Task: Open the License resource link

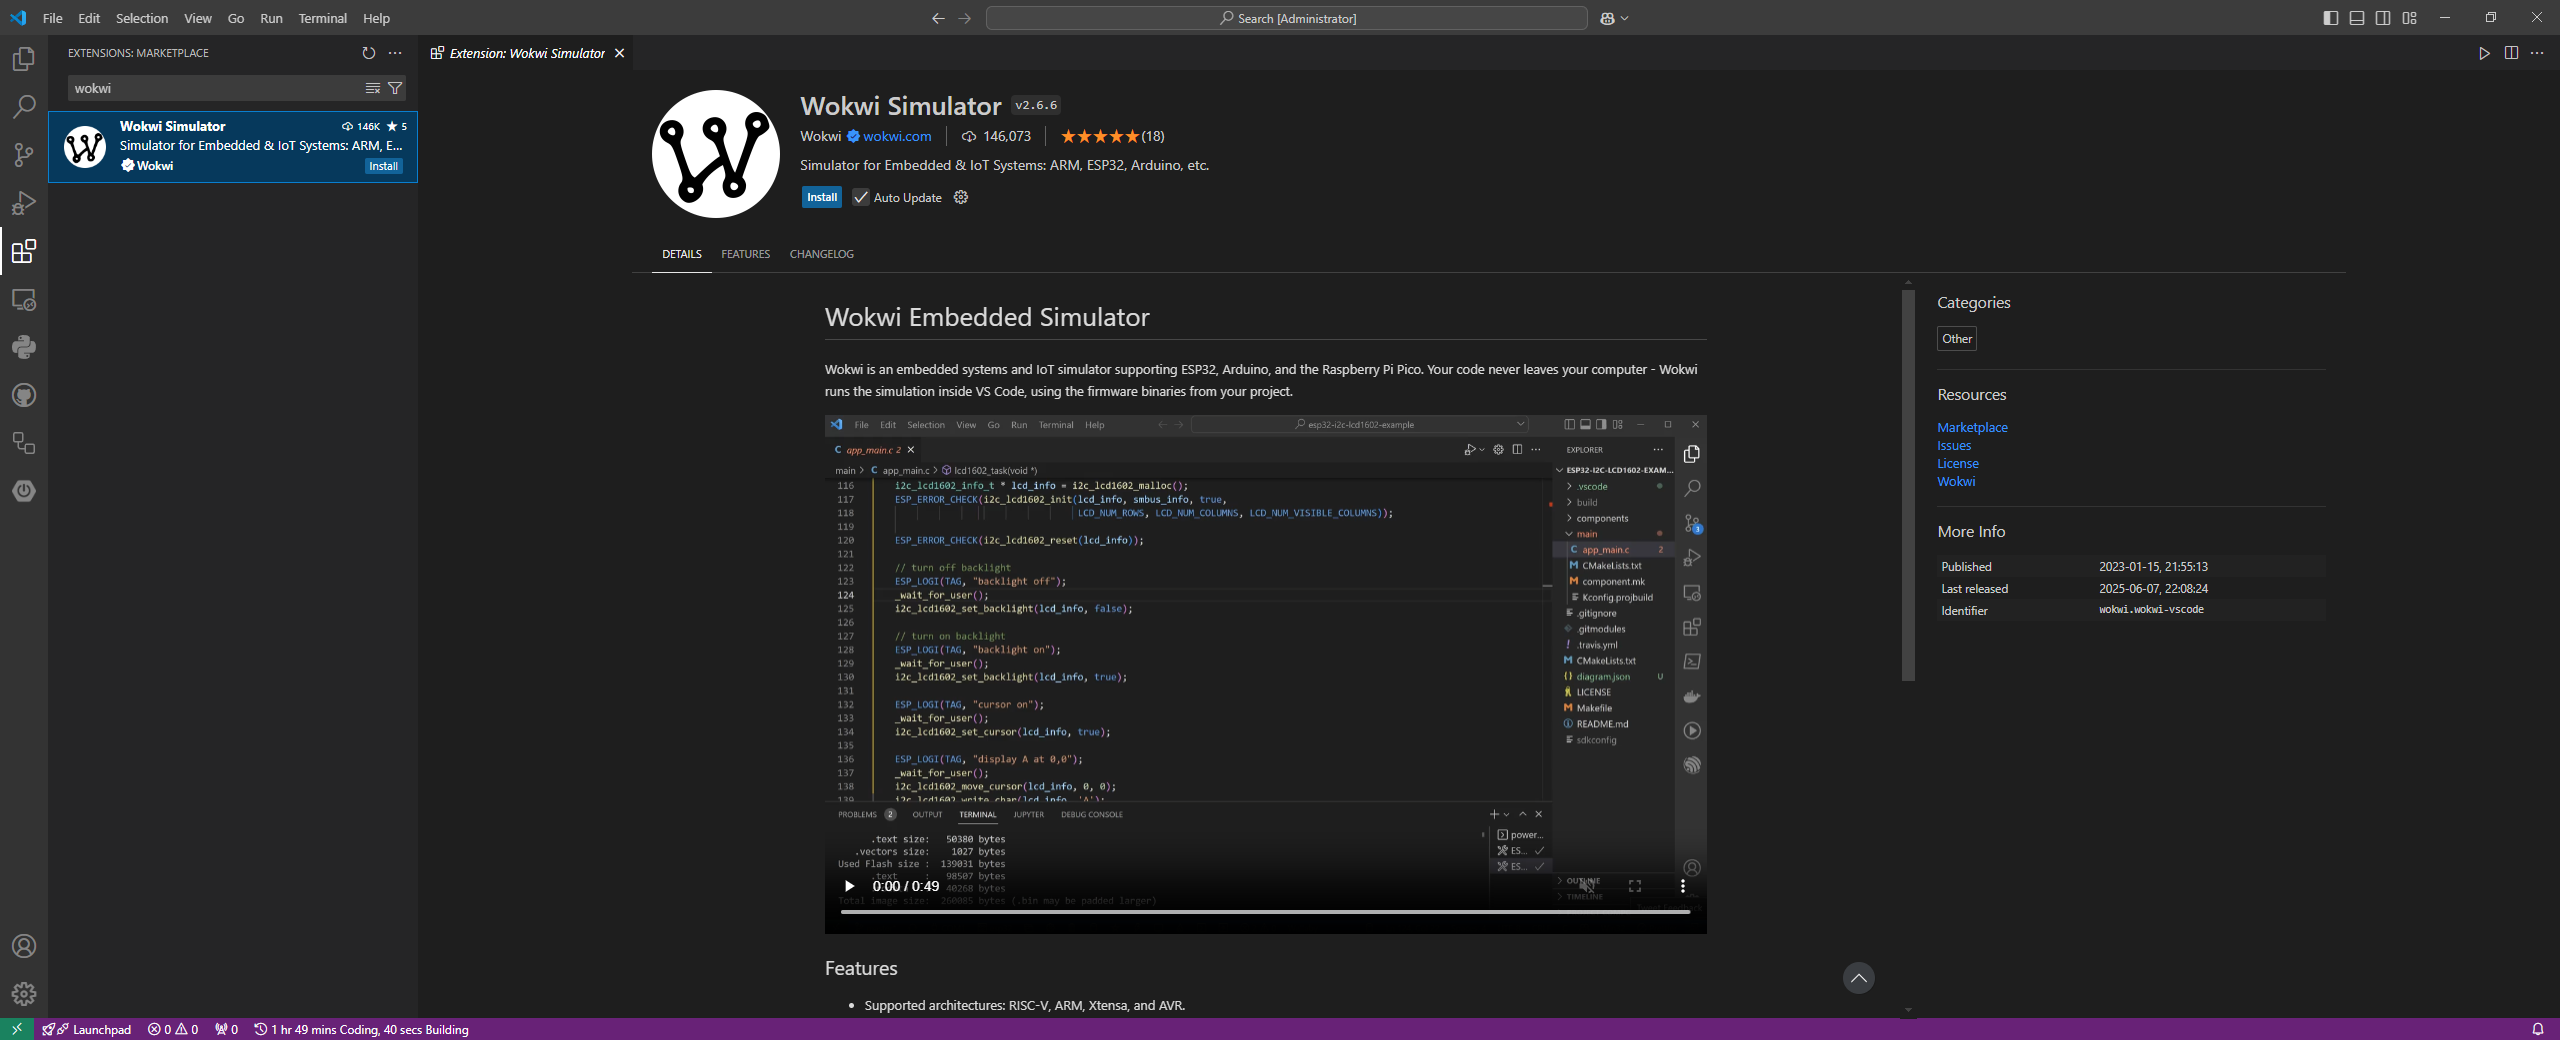Action: pyautogui.click(x=1958, y=463)
